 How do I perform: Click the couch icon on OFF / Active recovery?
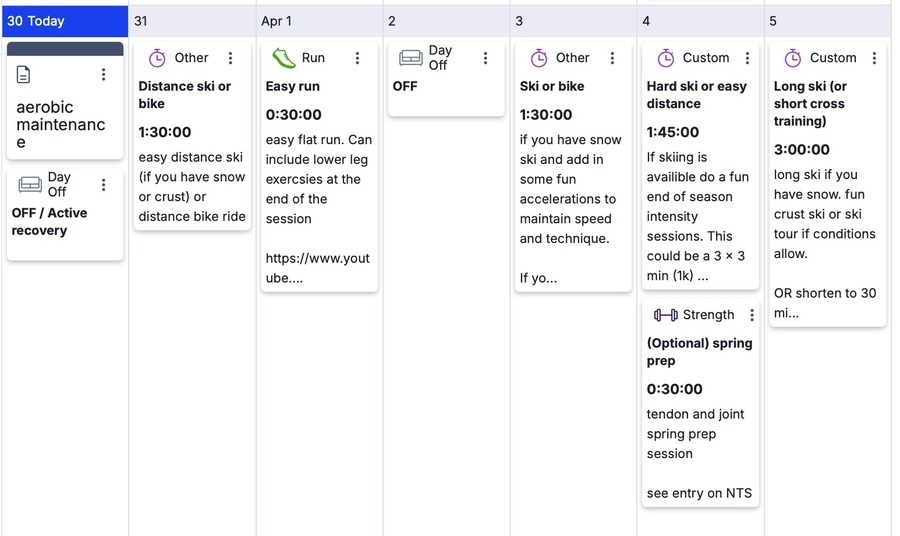tap(30, 185)
